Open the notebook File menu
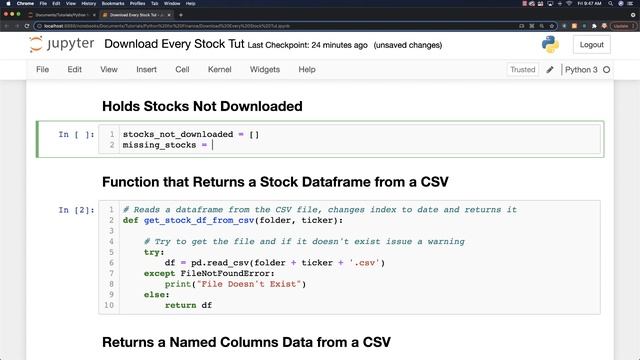The width and height of the screenshot is (640, 360). tap(42, 69)
